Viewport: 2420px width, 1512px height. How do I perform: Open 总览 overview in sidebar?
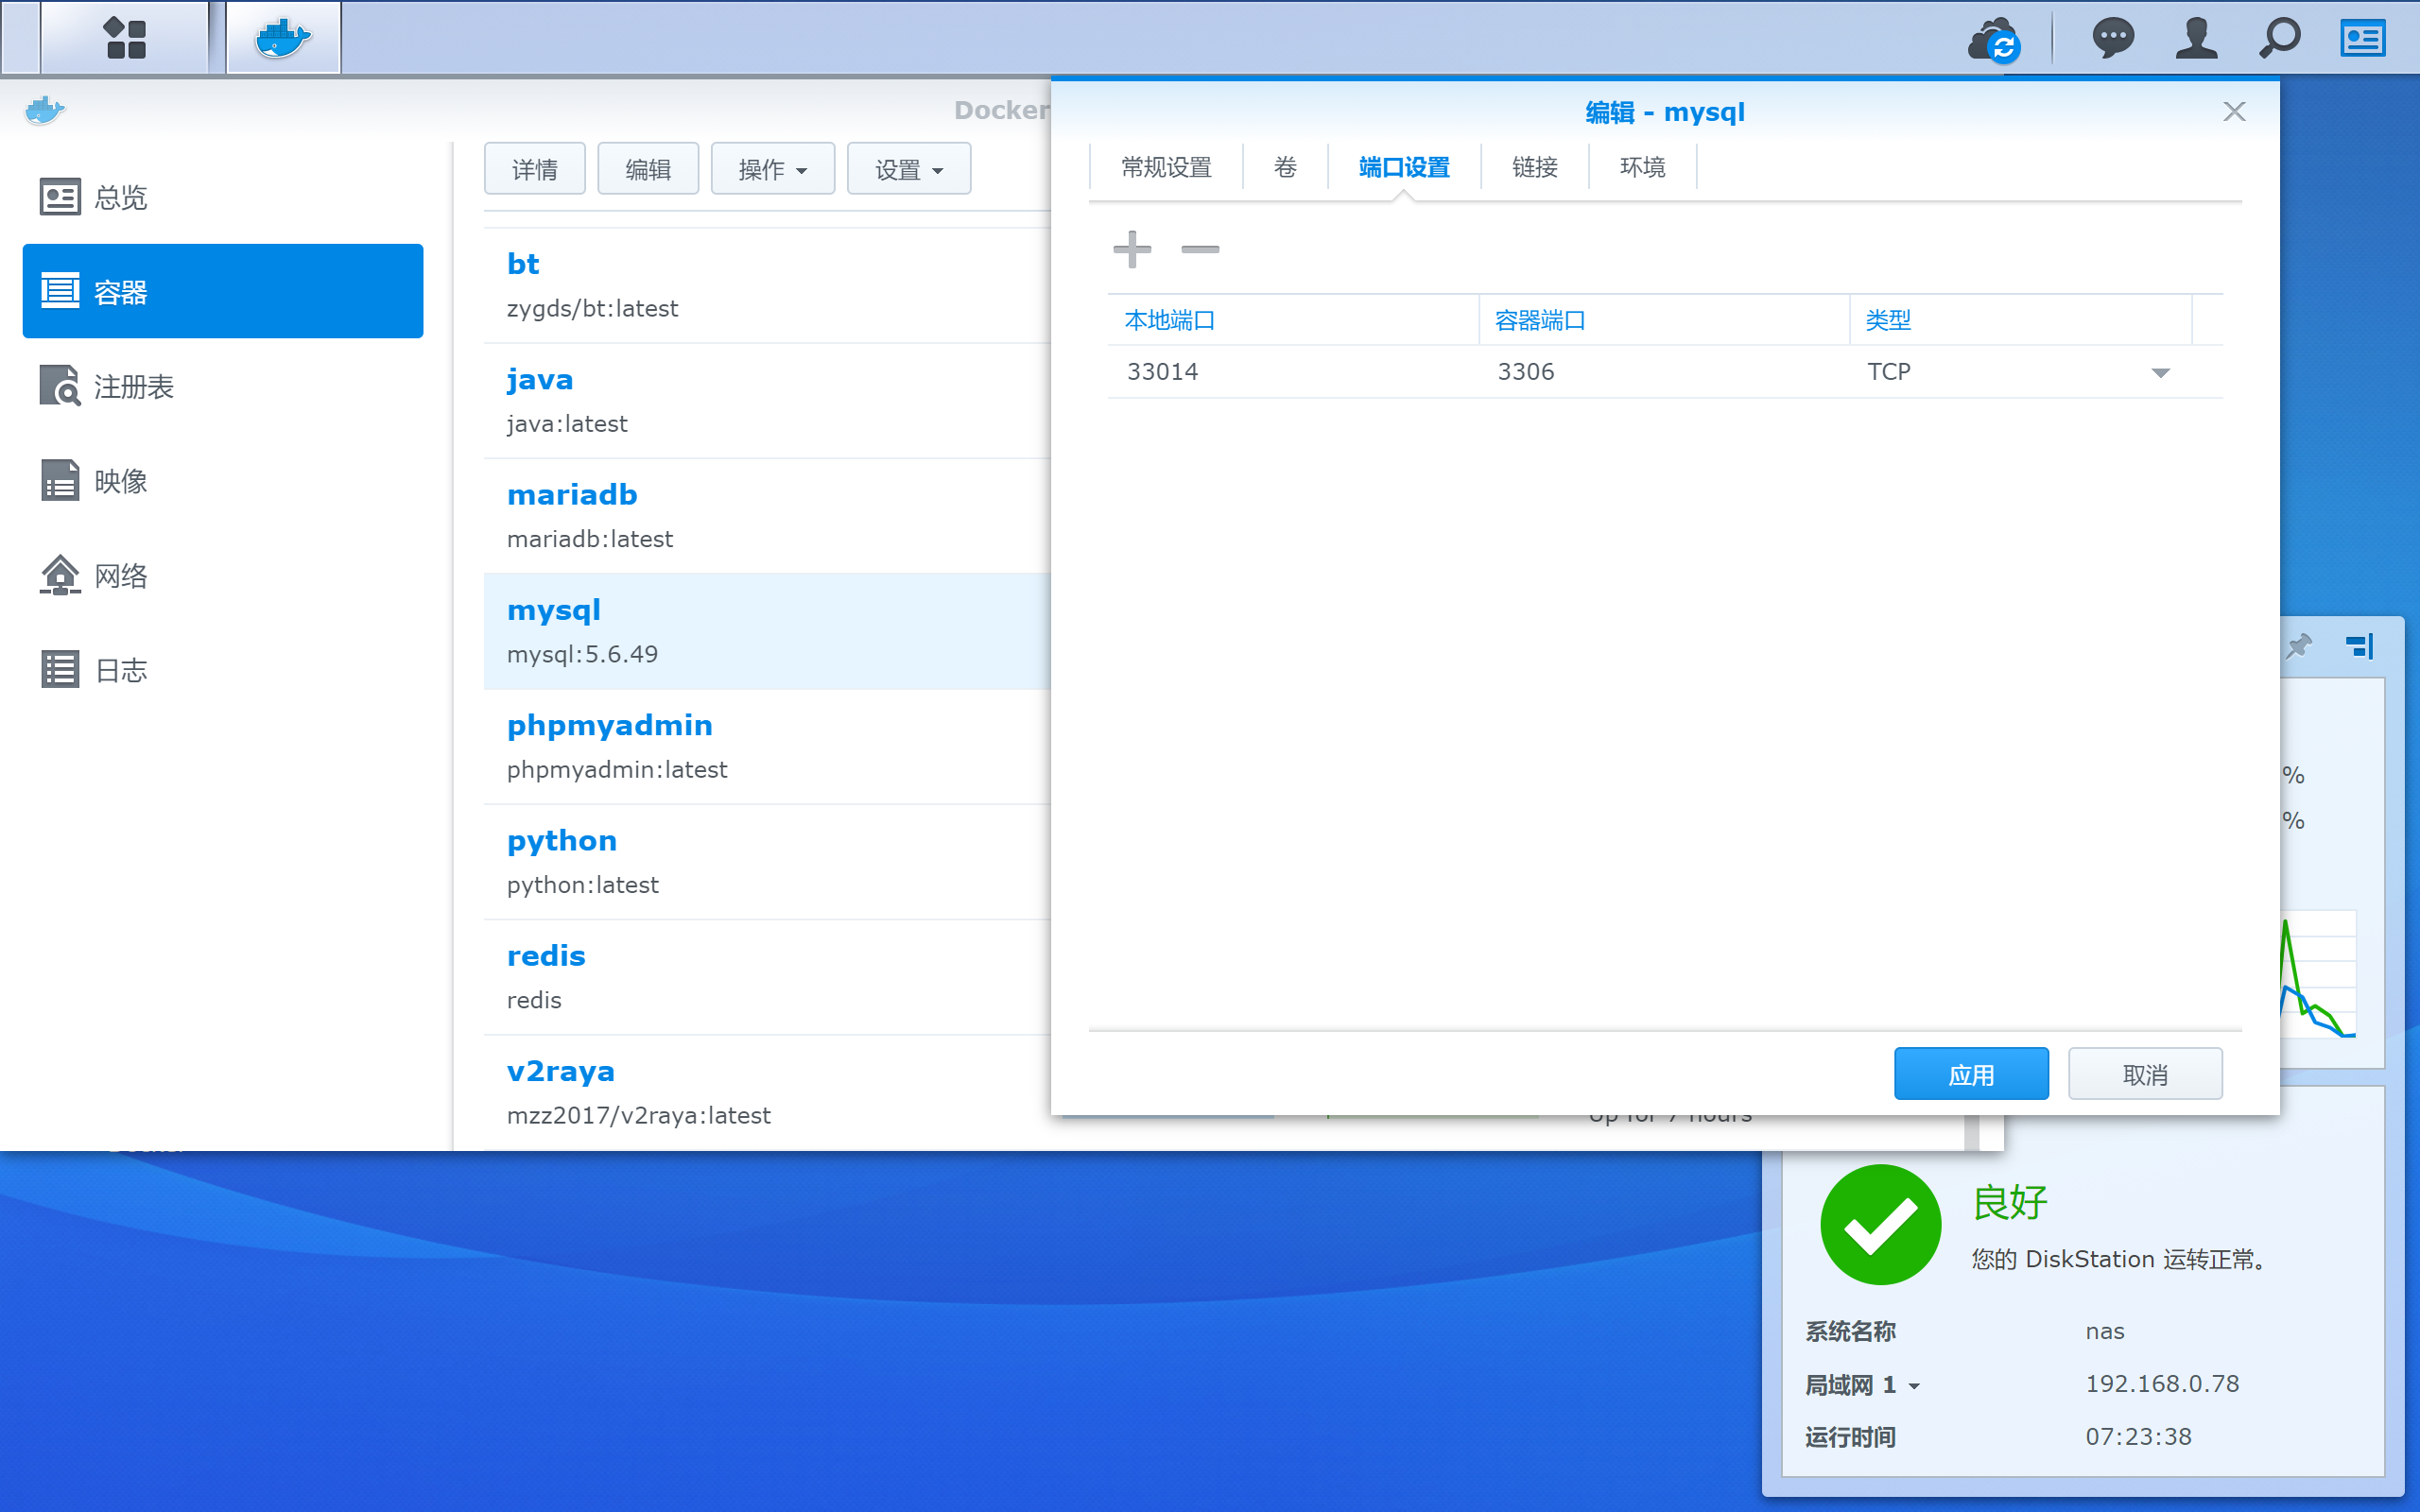pos(223,197)
